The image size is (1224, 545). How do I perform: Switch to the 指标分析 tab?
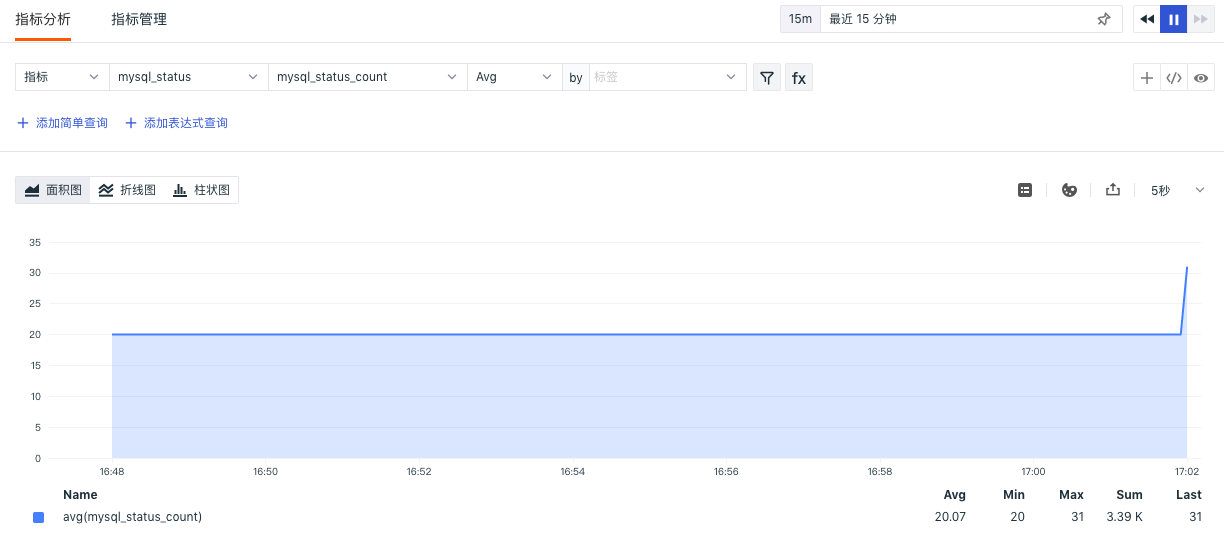pyautogui.click(x=43, y=19)
